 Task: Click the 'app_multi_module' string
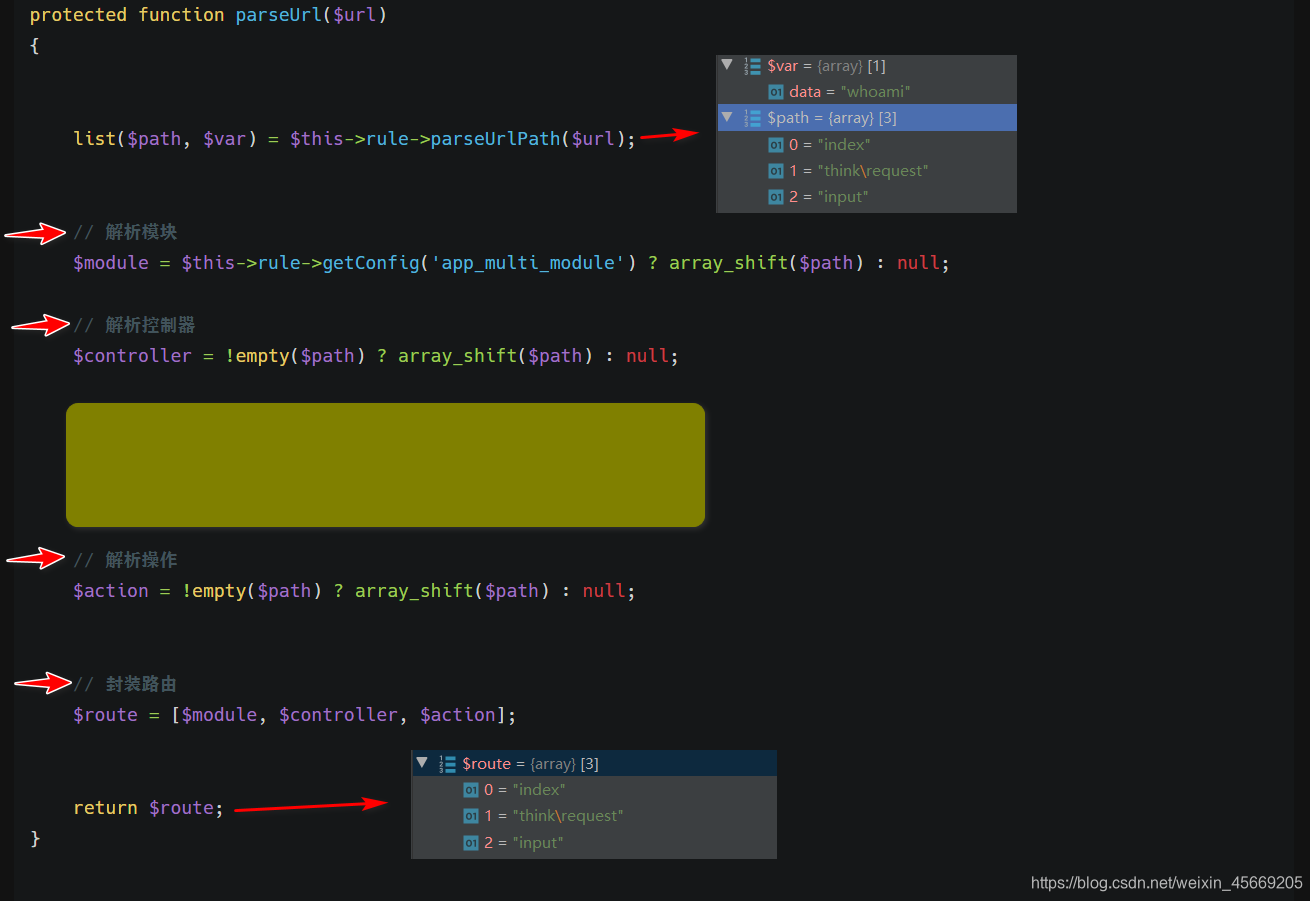click(x=529, y=263)
